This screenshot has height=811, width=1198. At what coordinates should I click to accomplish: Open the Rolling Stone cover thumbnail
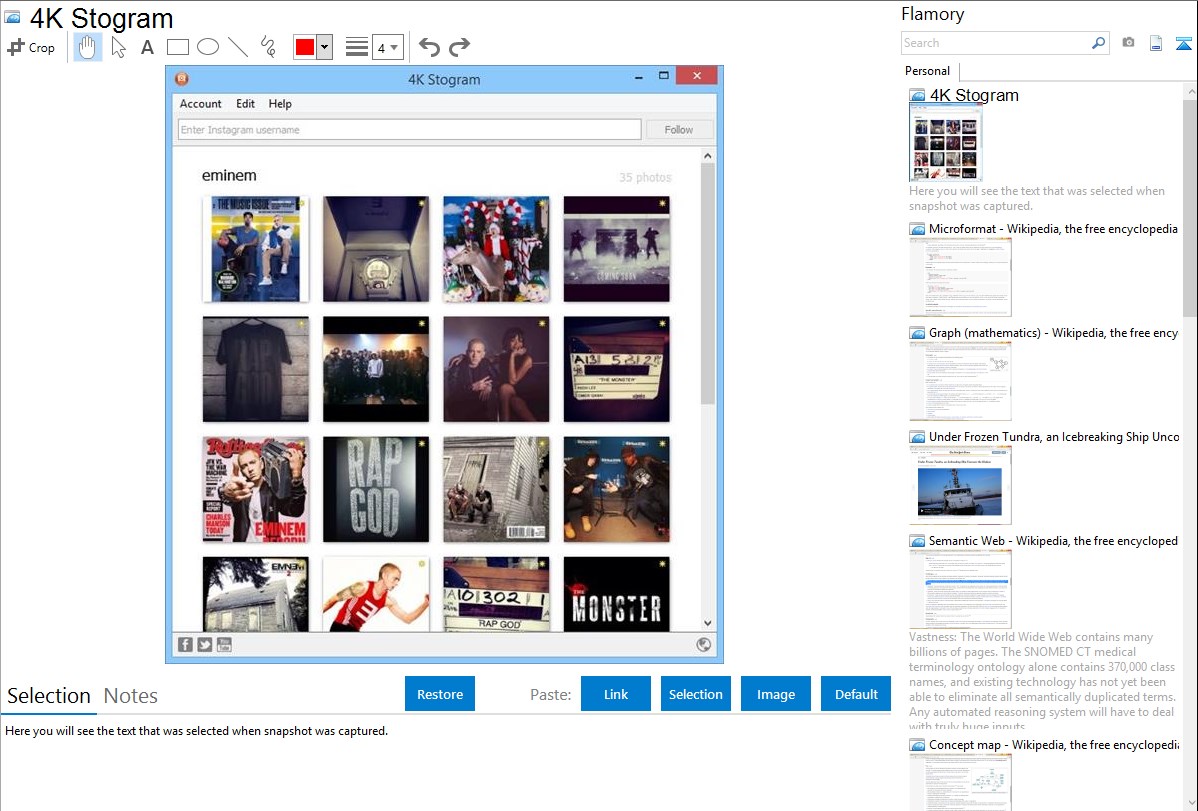coord(256,489)
